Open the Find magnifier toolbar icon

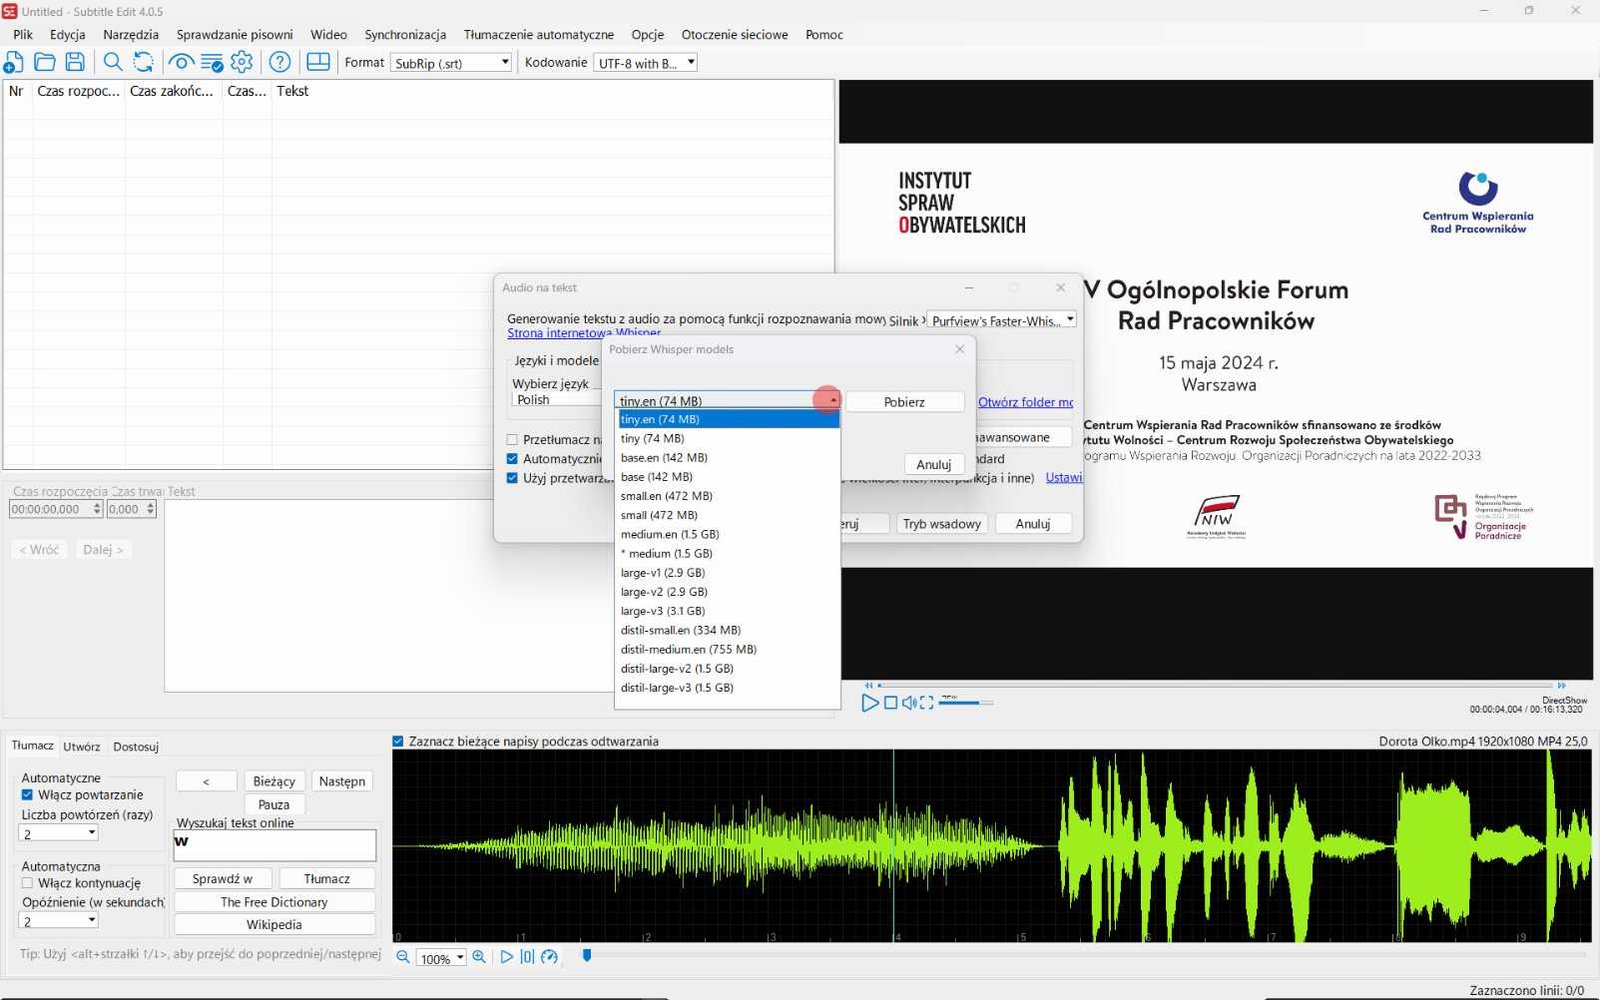113,62
